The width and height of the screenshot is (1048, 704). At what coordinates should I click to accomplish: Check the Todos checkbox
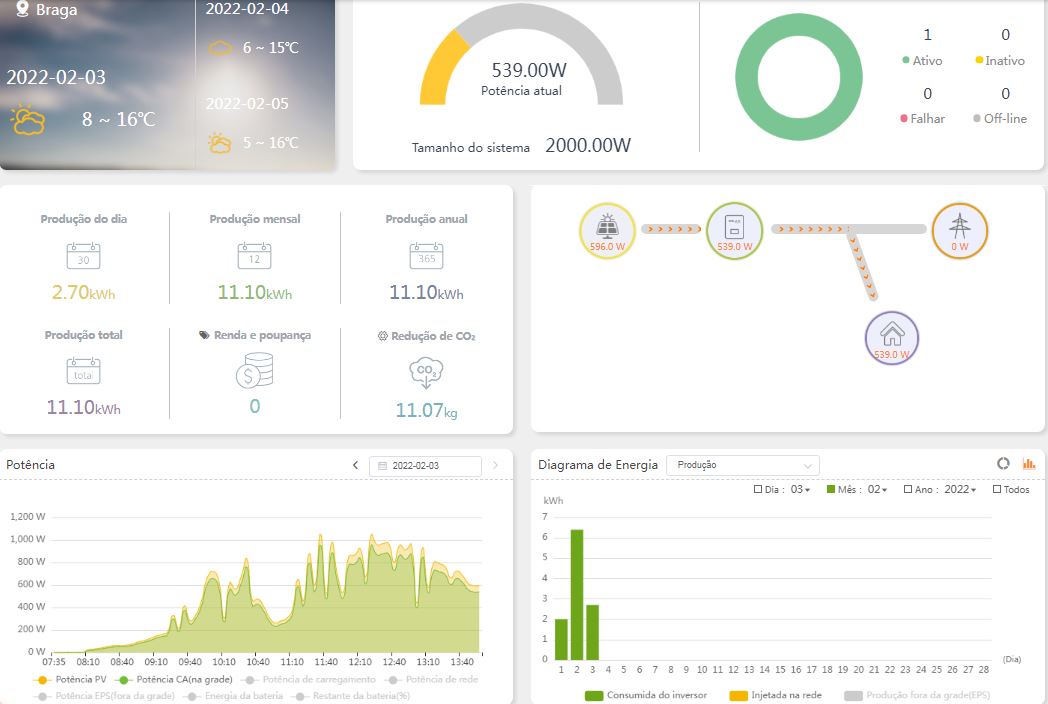click(997, 489)
